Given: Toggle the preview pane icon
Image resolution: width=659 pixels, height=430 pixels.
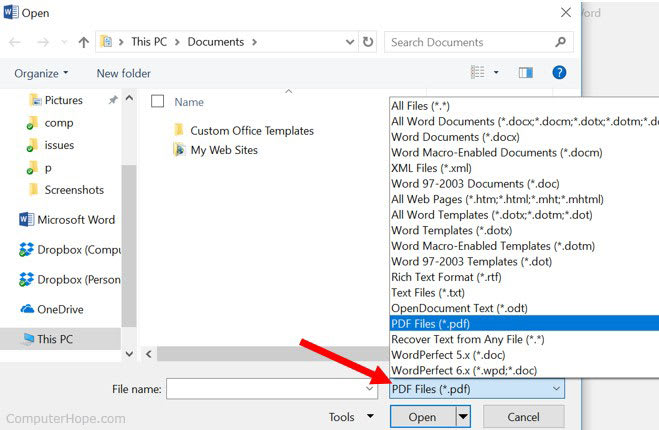Looking at the screenshot, I should (x=526, y=73).
